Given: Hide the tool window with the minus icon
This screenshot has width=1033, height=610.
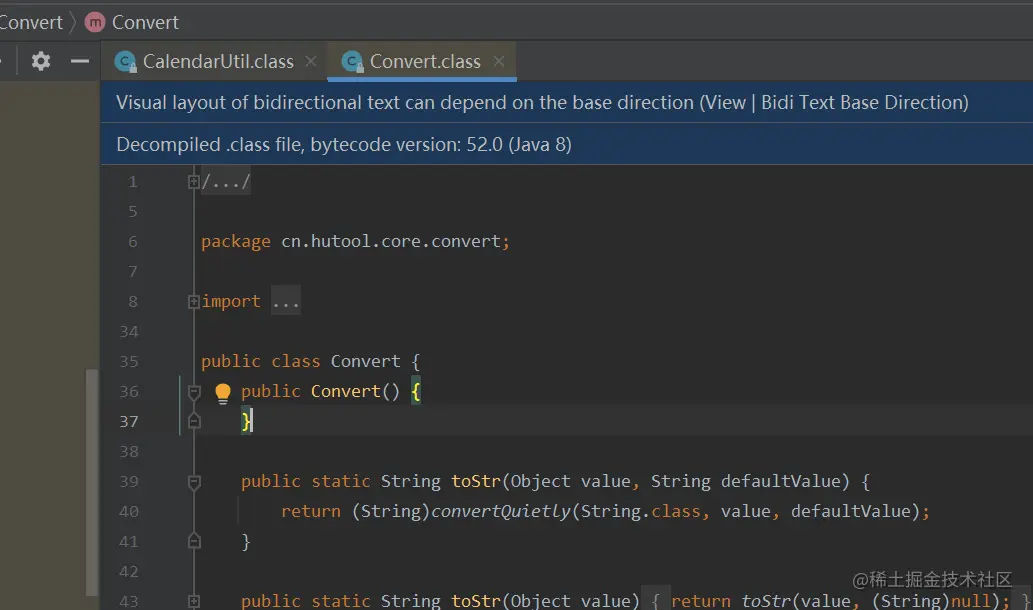Looking at the screenshot, I should [x=80, y=61].
